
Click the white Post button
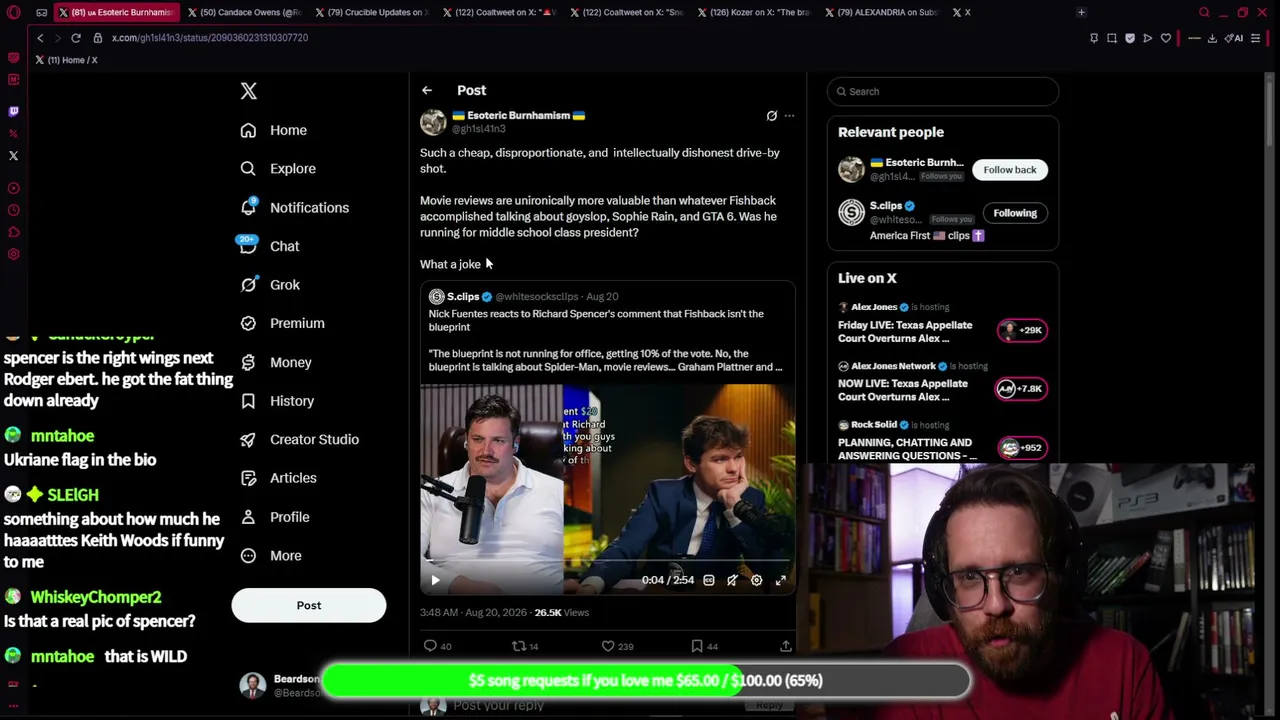[x=309, y=605]
